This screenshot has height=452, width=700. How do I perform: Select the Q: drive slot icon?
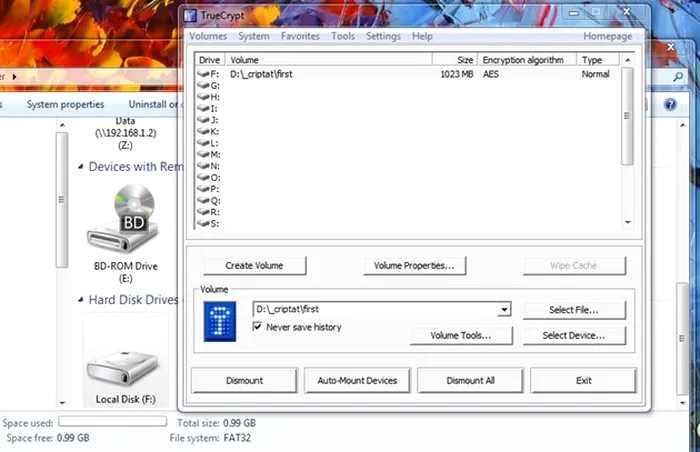point(203,201)
